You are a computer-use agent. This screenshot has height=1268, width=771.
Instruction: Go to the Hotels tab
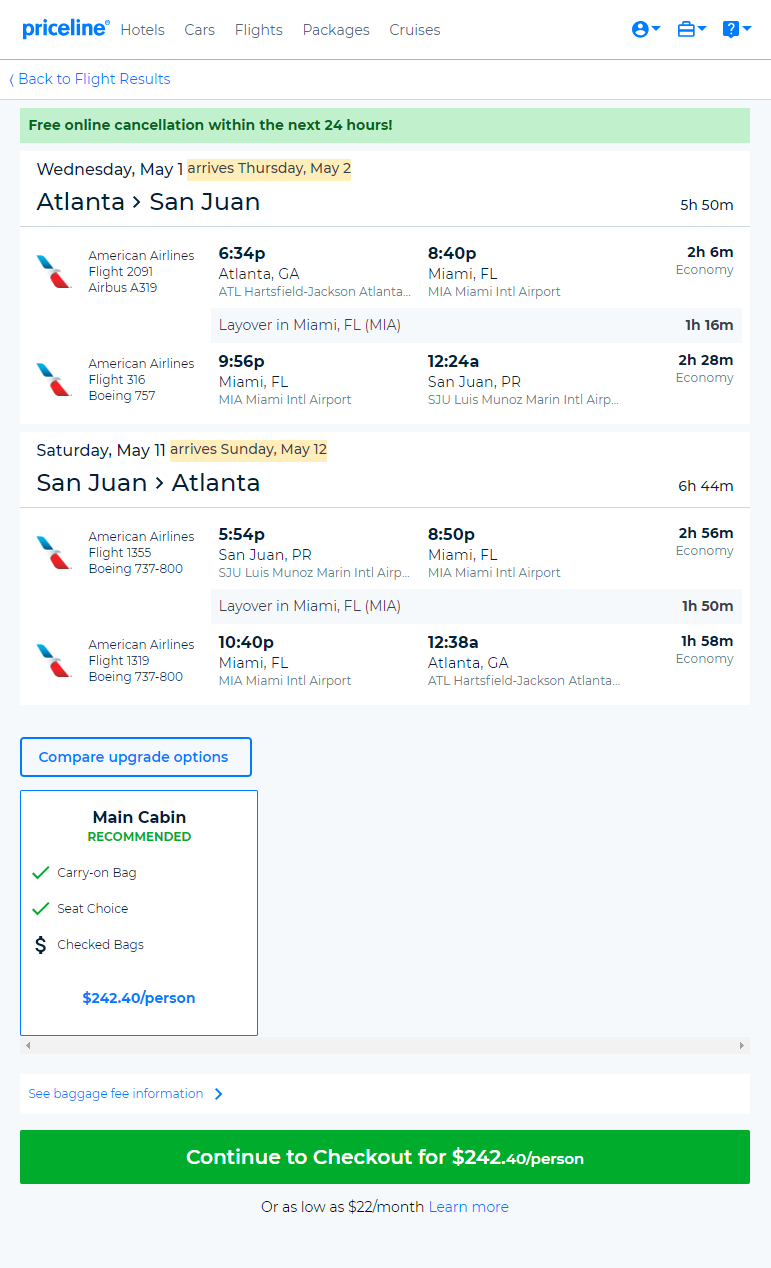click(x=142, y=30)
